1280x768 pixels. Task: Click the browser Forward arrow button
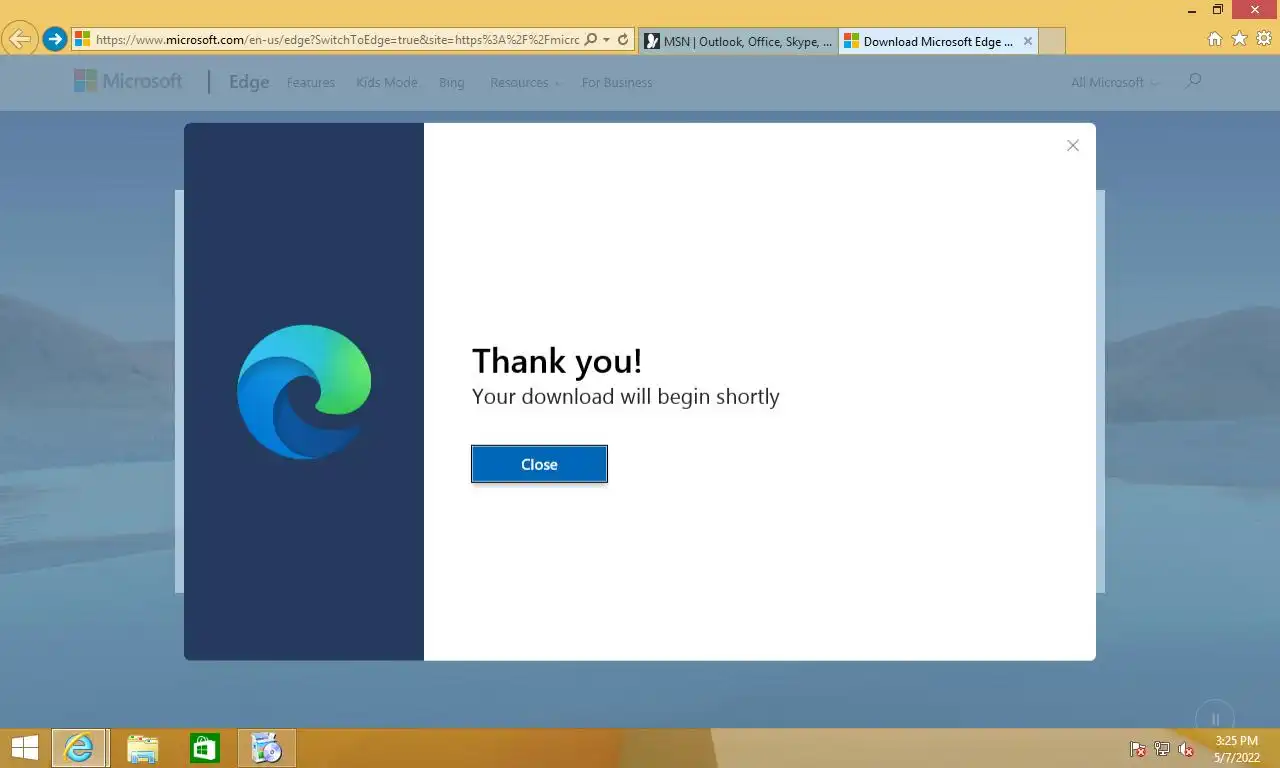(x=55, y=39)
